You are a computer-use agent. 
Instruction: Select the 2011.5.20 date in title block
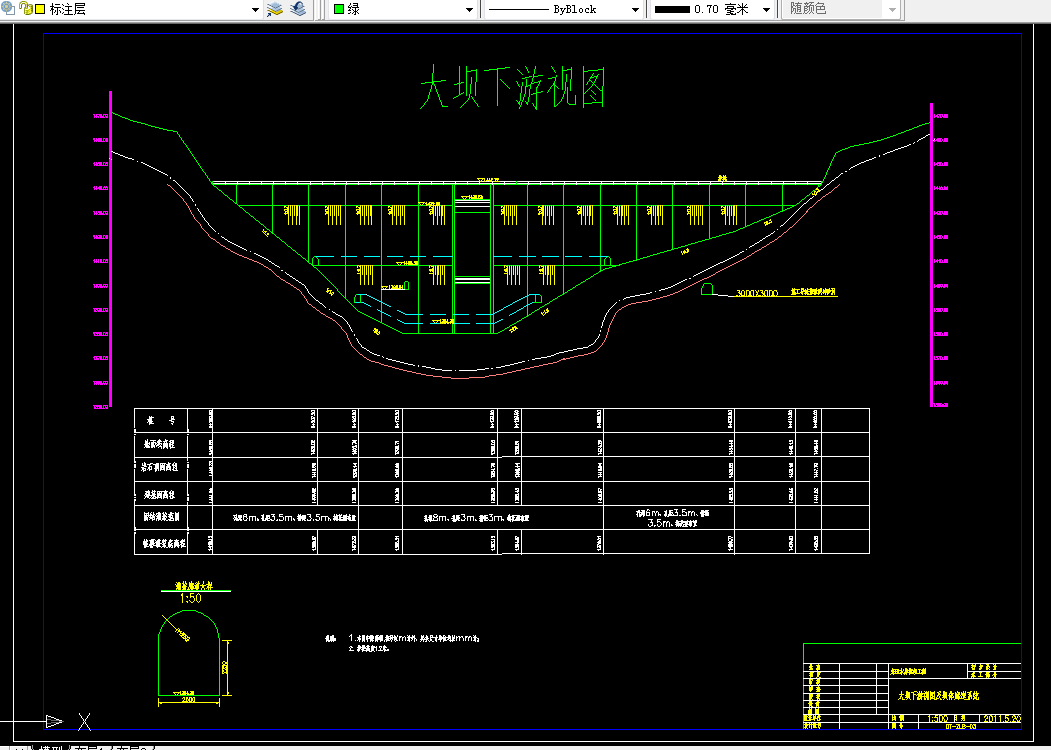click(x=1003, y=718)
